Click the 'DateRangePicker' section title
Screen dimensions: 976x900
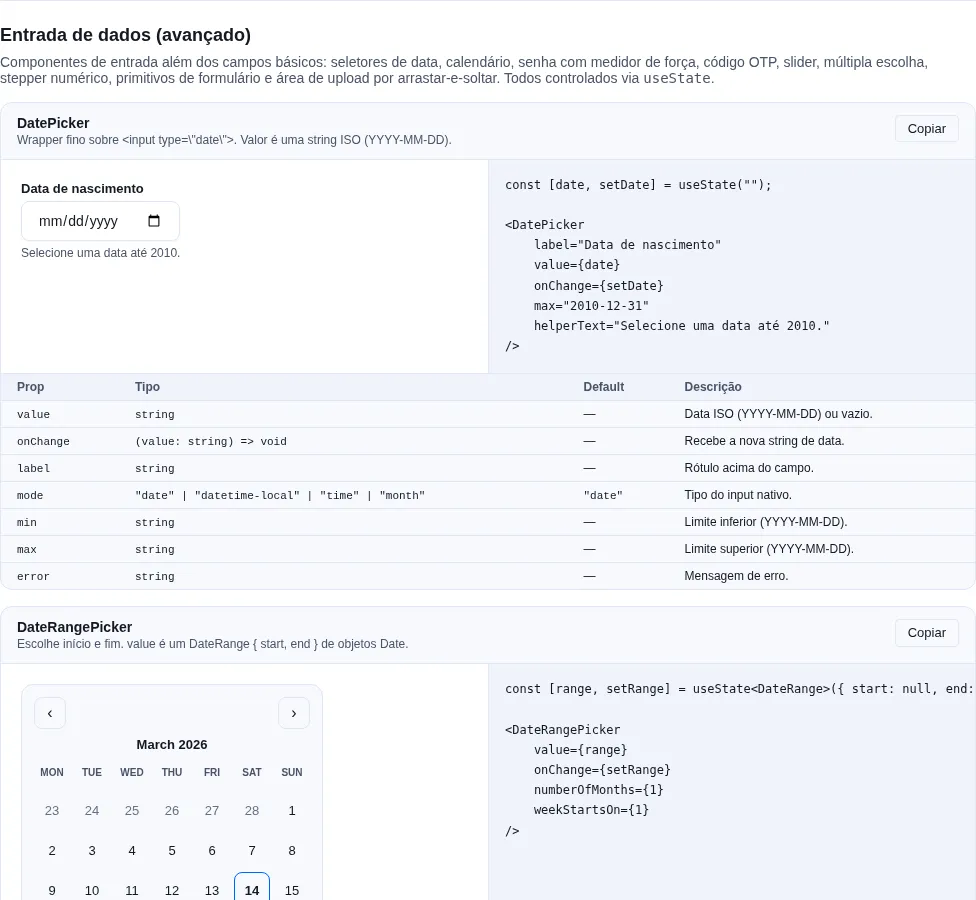coord(75,627)
